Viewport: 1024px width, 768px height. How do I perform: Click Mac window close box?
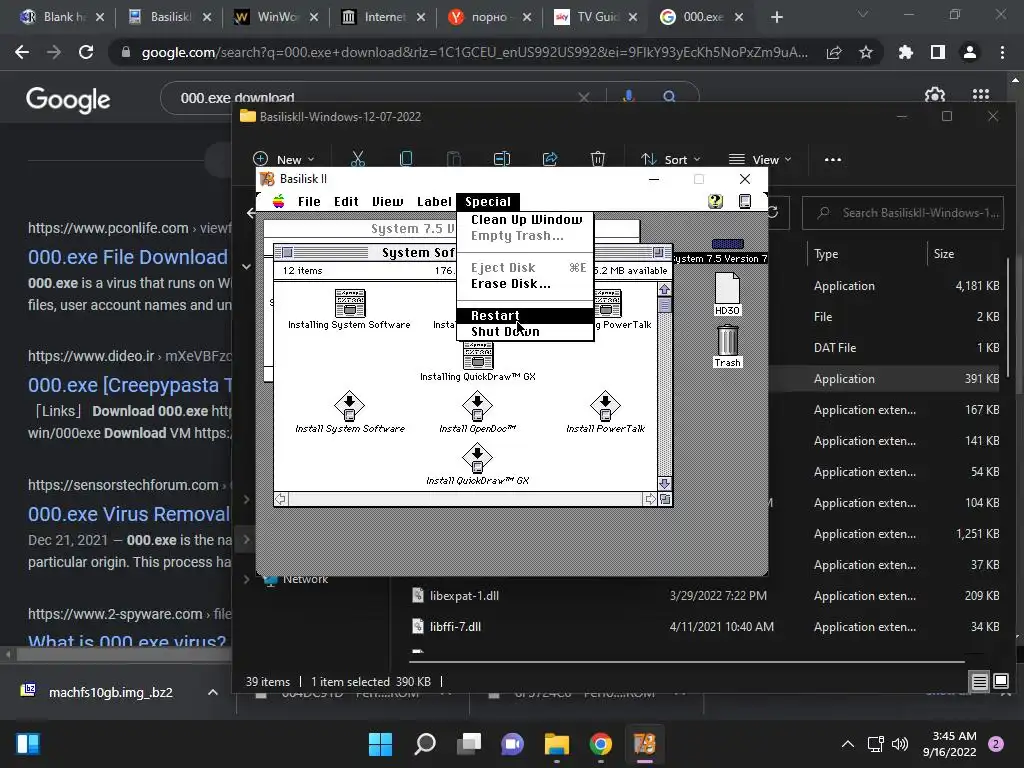point(287,253)
